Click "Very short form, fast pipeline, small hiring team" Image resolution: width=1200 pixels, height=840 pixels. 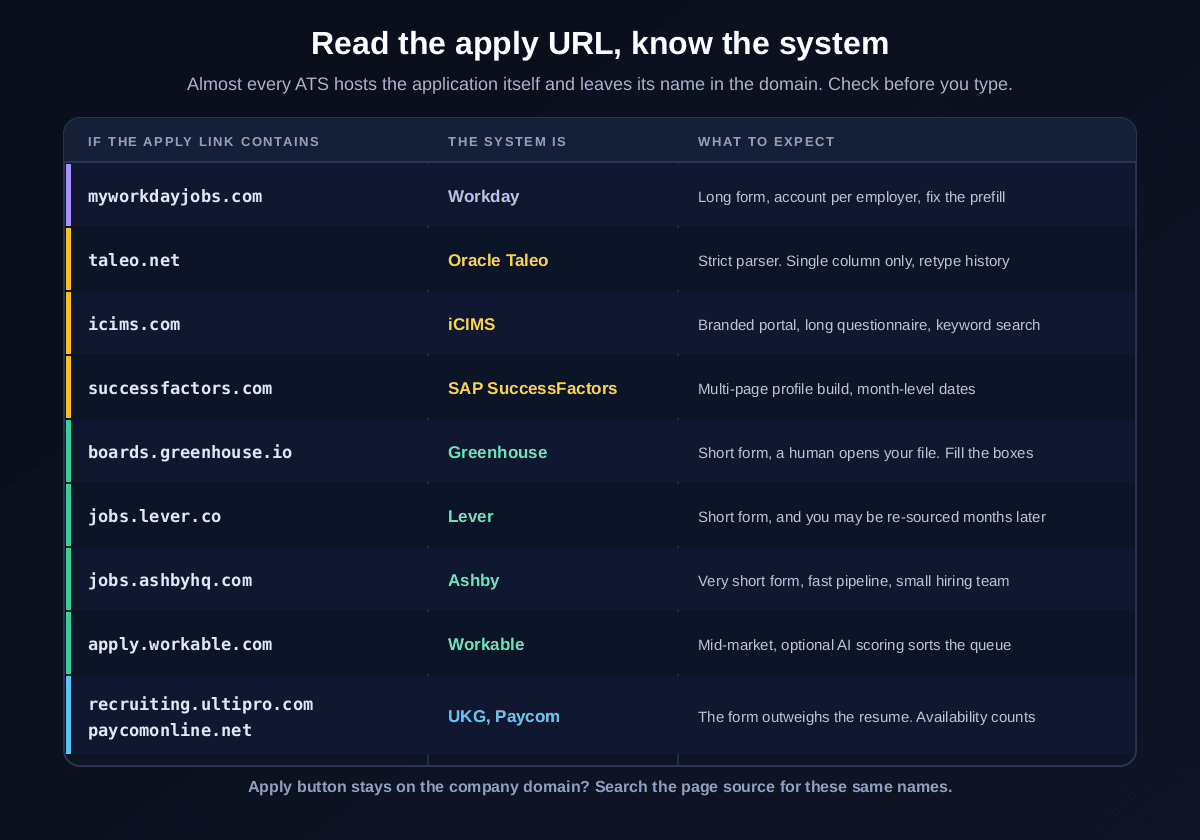[853, 581]
